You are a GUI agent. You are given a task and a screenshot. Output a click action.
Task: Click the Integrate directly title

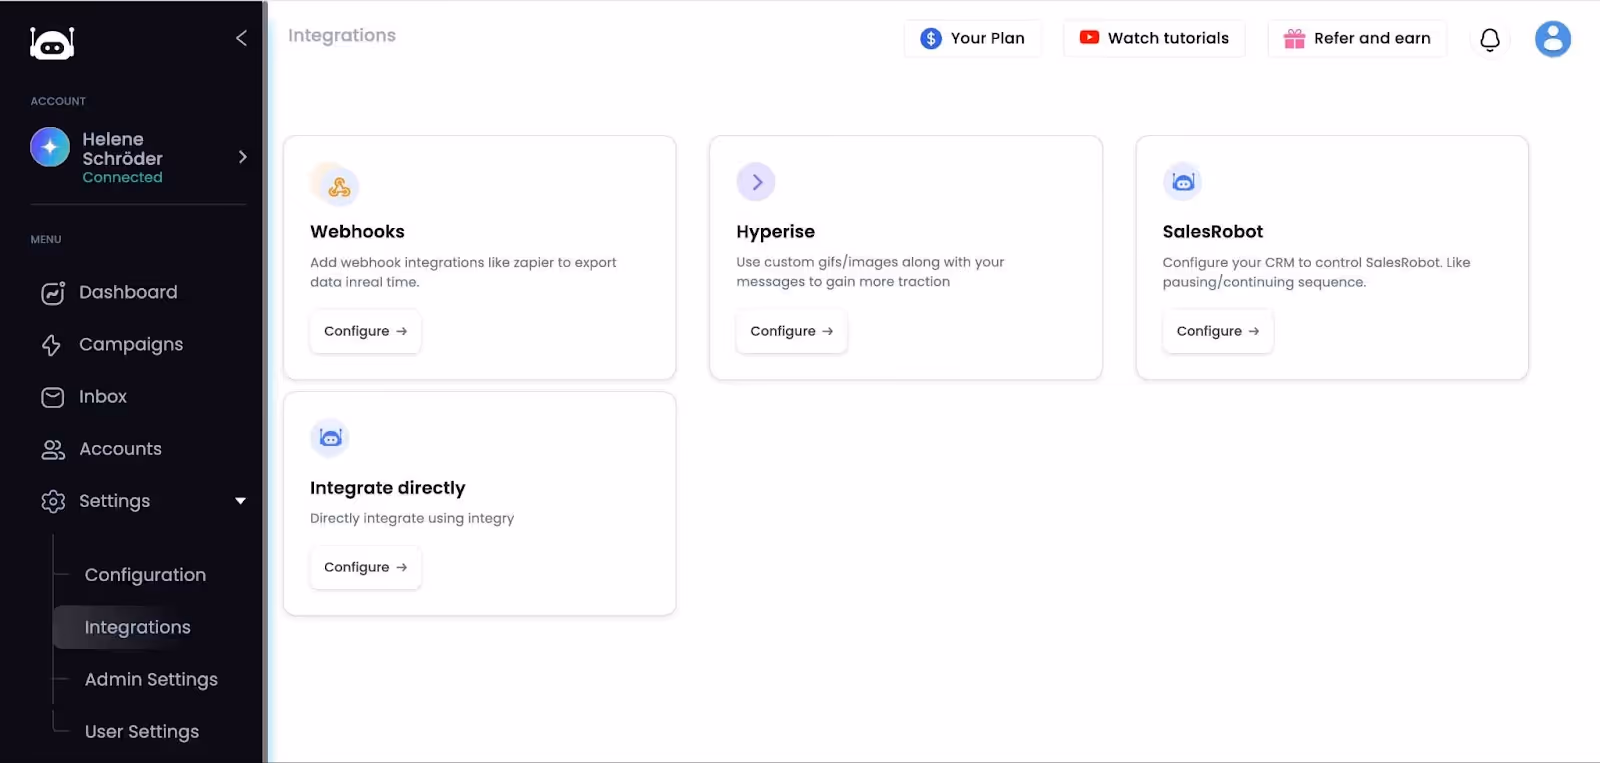pos(388,488)
